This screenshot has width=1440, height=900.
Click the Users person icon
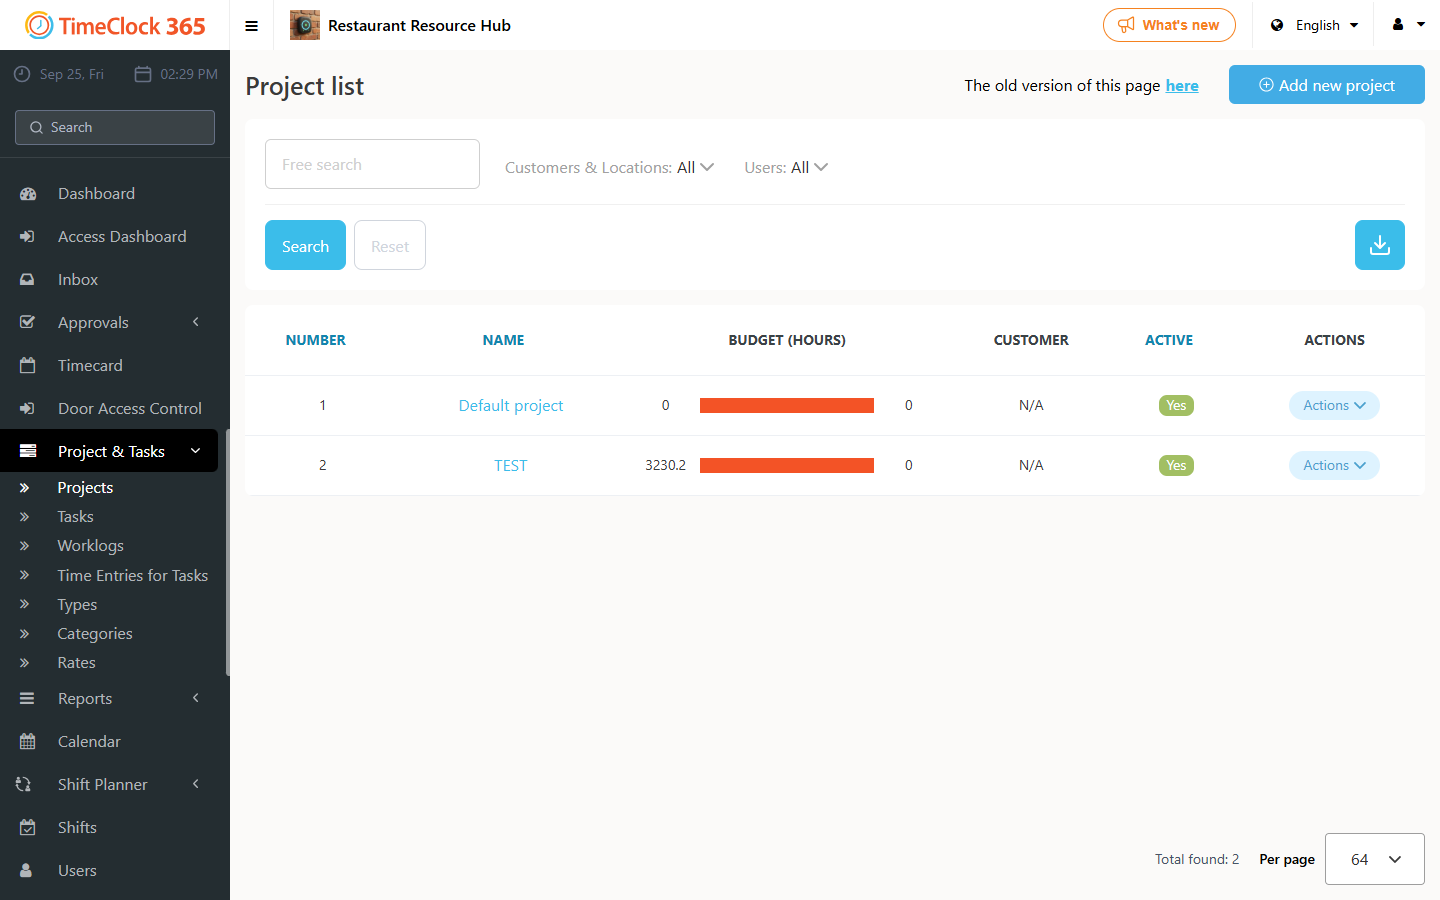tap(26, 871)
